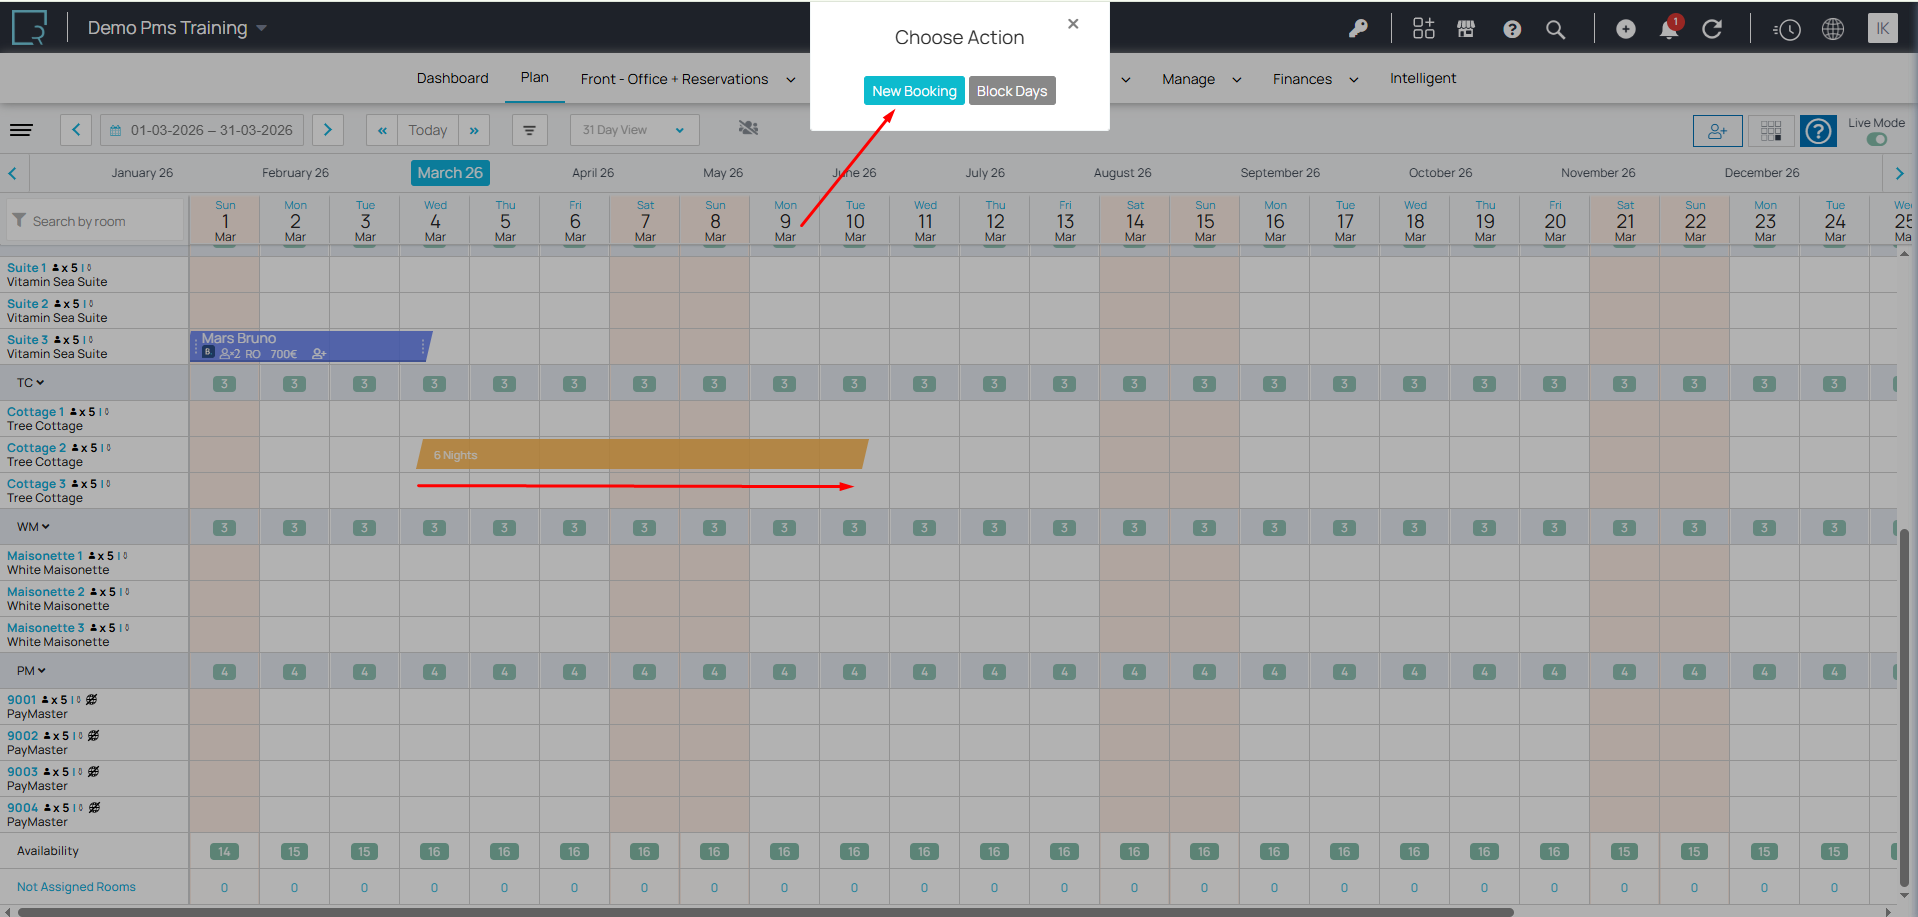Image resolution: width=1918 pixels, height=917 pixels.
Task: Click the Search by room field
Action: [x=97, y=221]
